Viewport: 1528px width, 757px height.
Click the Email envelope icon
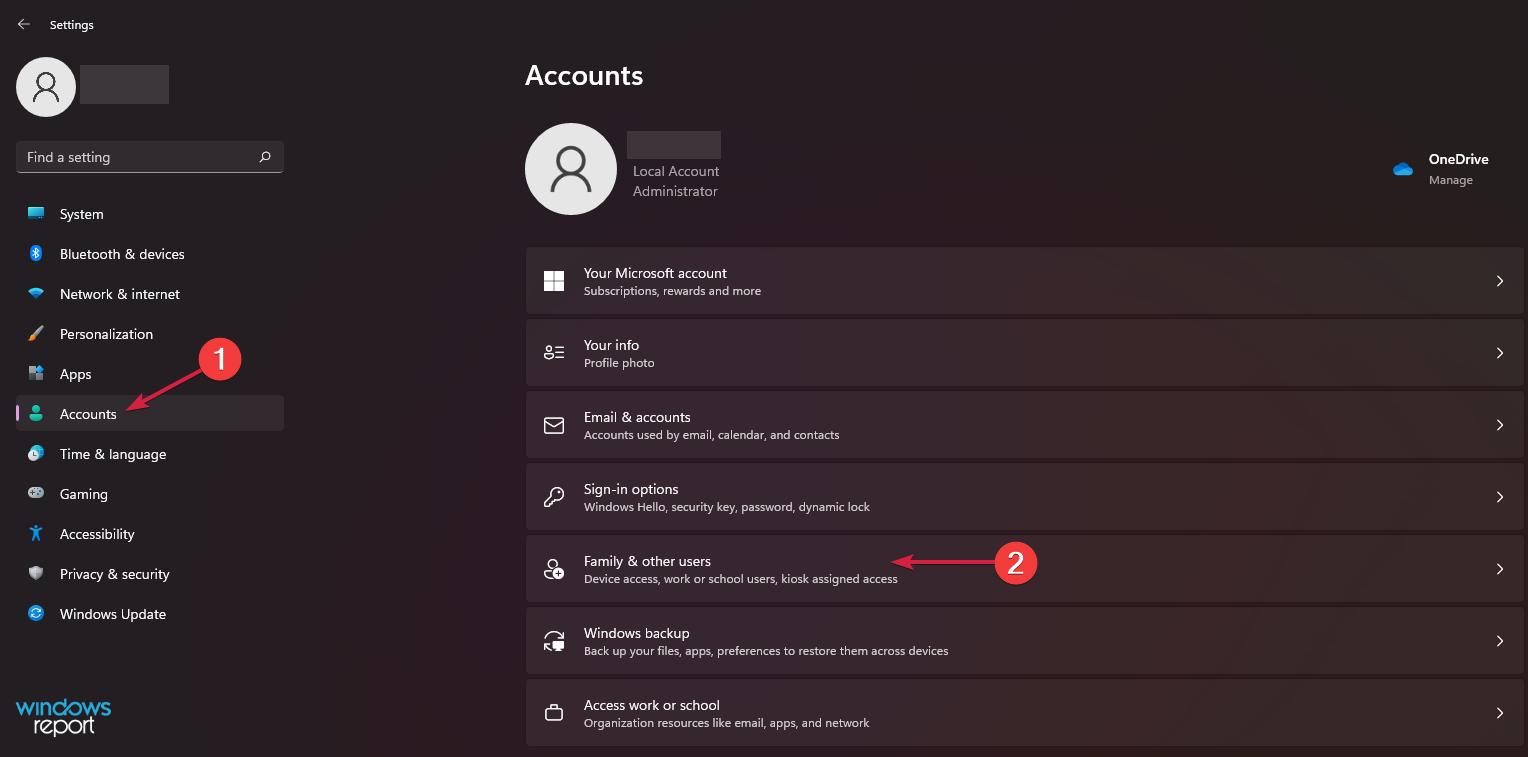pos(554,425)
